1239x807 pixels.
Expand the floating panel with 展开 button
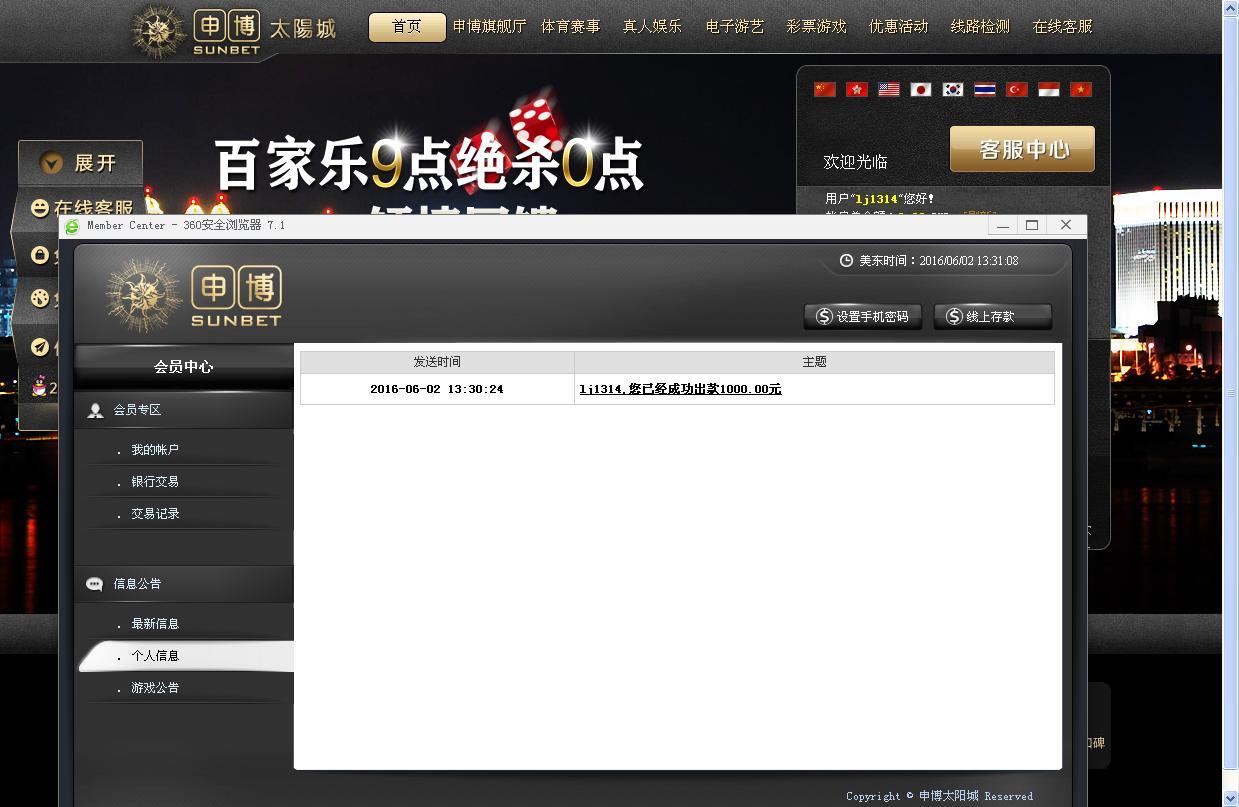[x=80, y=162]
